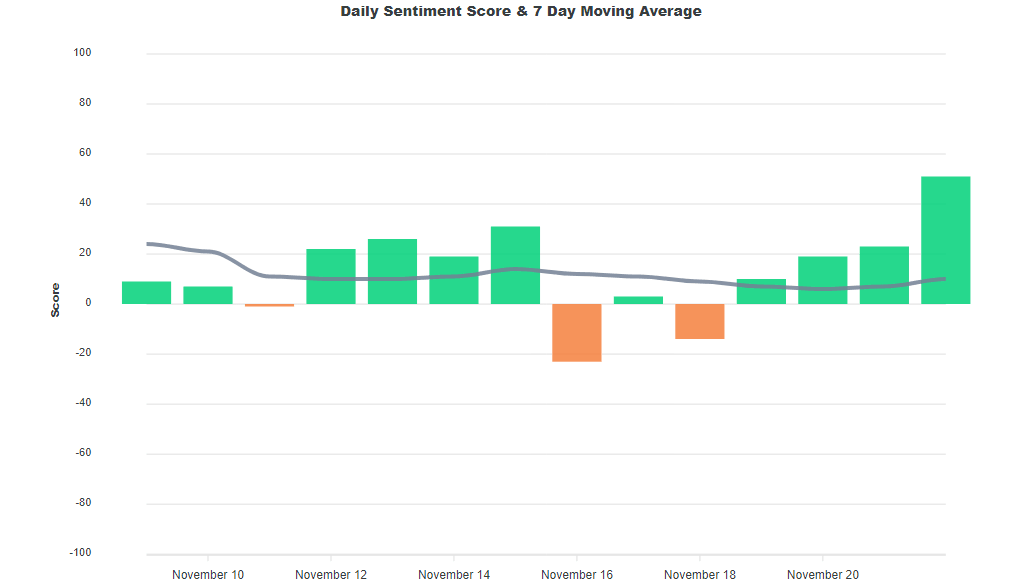Screen dimensions: 1027x588
Task: Select the green bar for November 21
Action: [x=884, y=275]
